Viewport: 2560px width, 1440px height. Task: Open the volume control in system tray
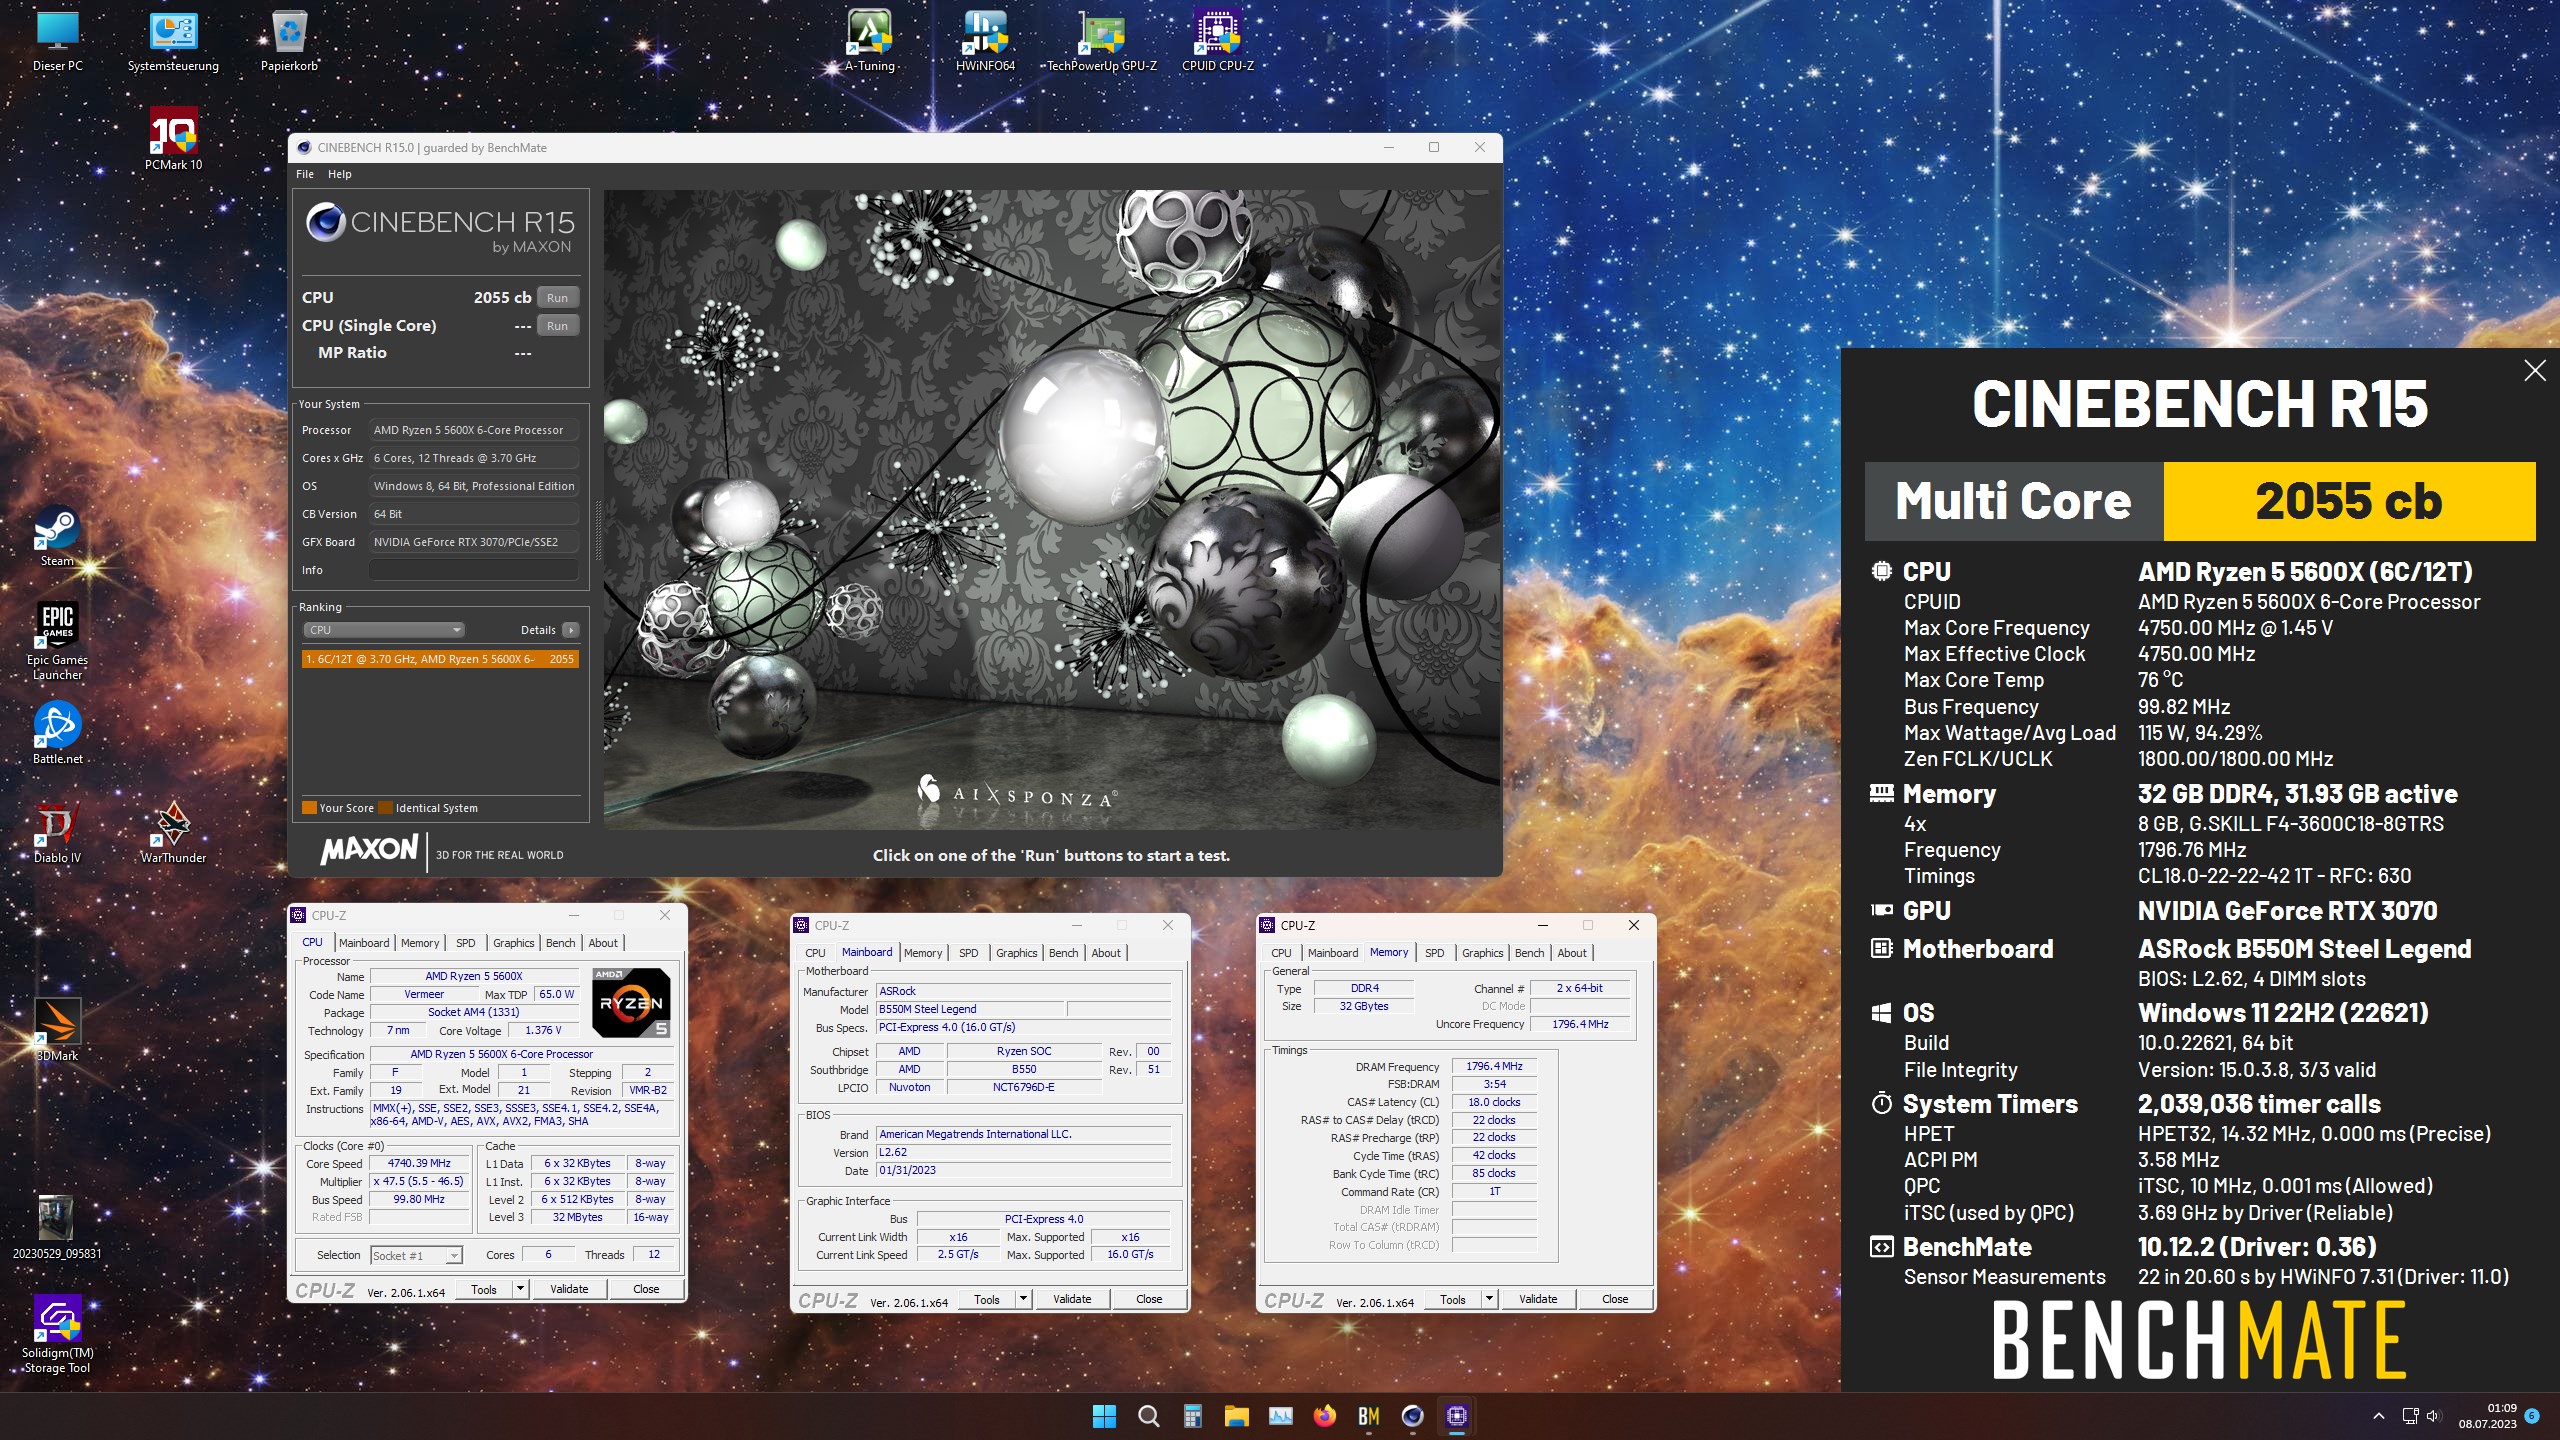[x=2433, y=1416]
